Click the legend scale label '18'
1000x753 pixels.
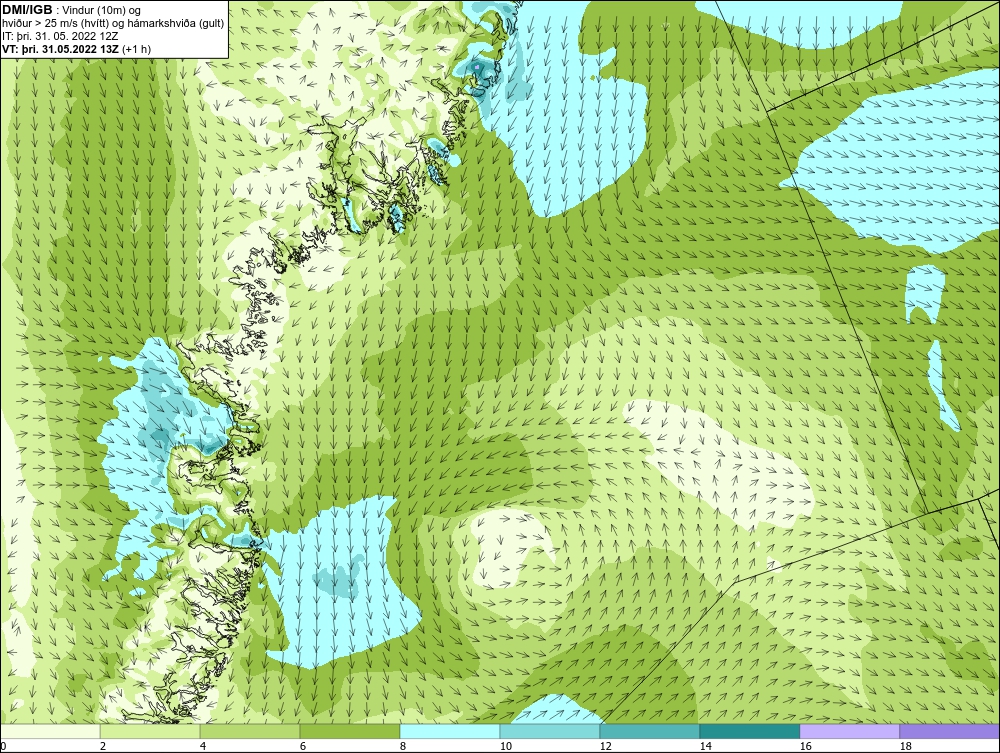pos(906,746)
